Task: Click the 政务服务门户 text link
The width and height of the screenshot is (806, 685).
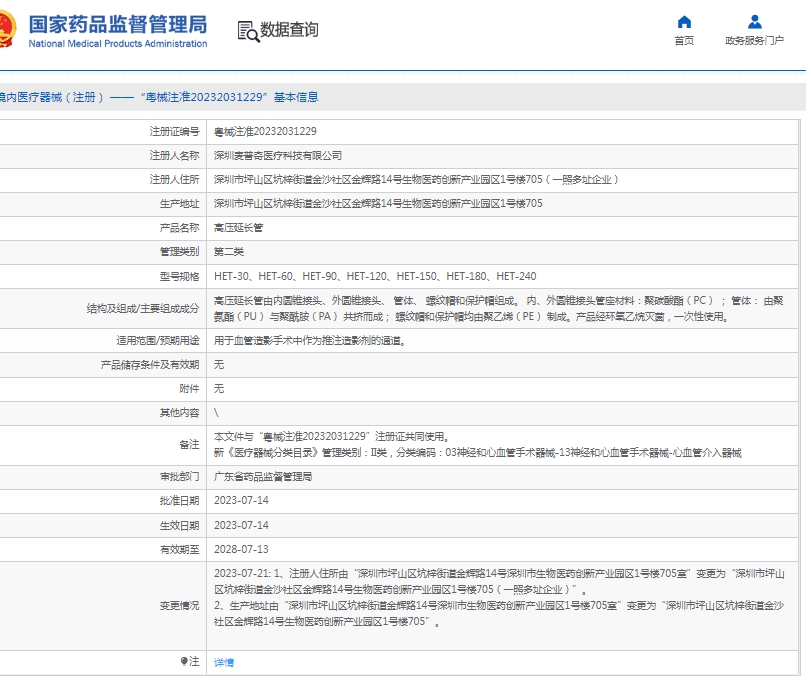Action: 755,41
